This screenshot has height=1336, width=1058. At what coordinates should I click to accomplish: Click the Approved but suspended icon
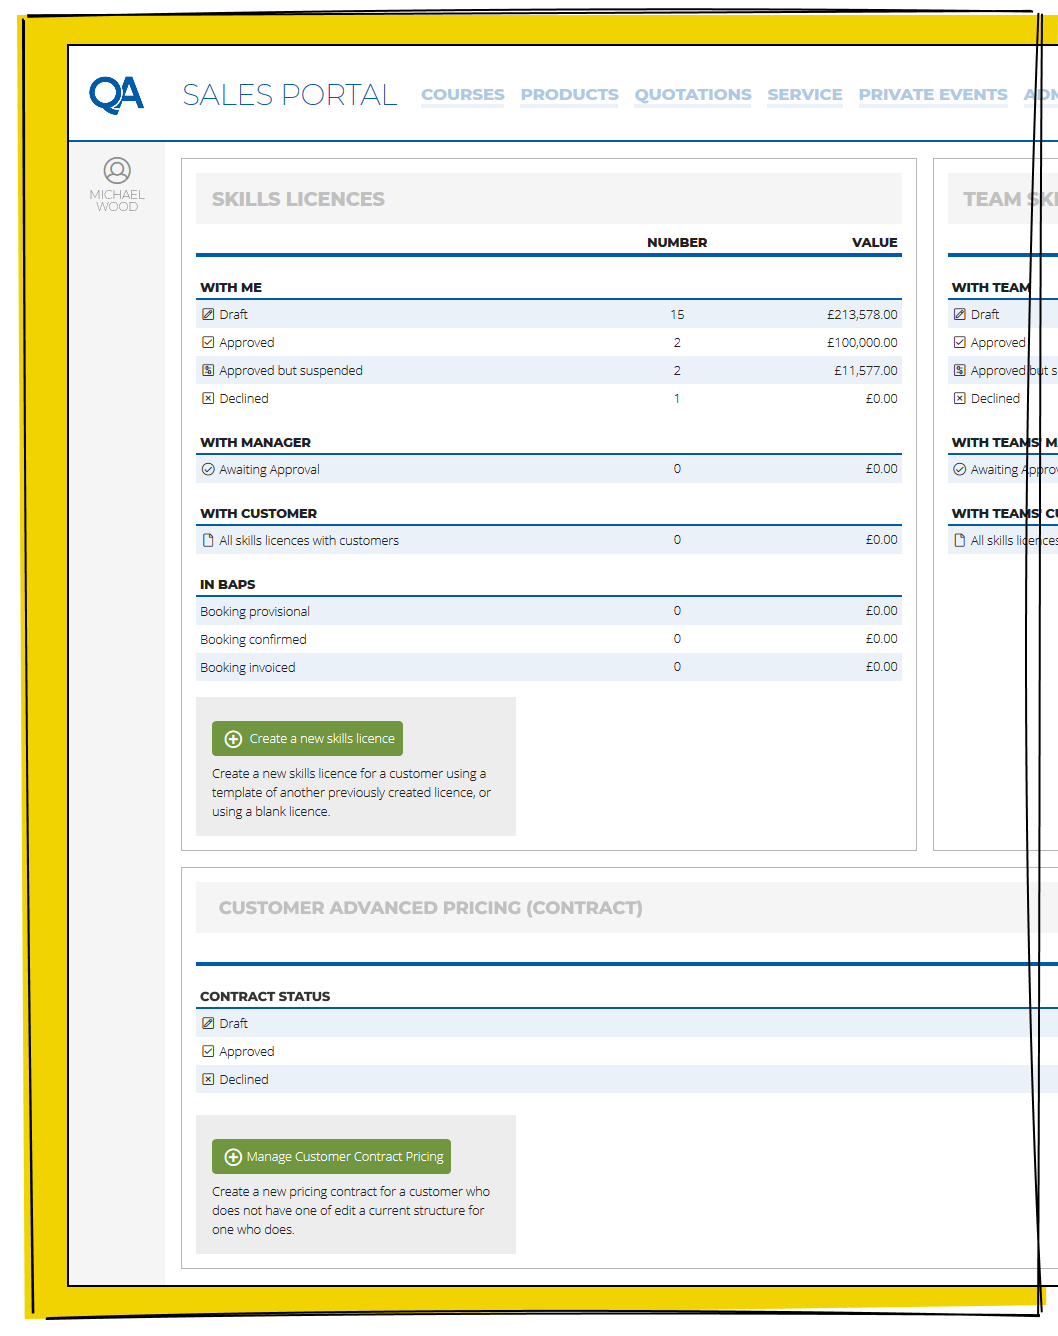[x=208, y=370]
